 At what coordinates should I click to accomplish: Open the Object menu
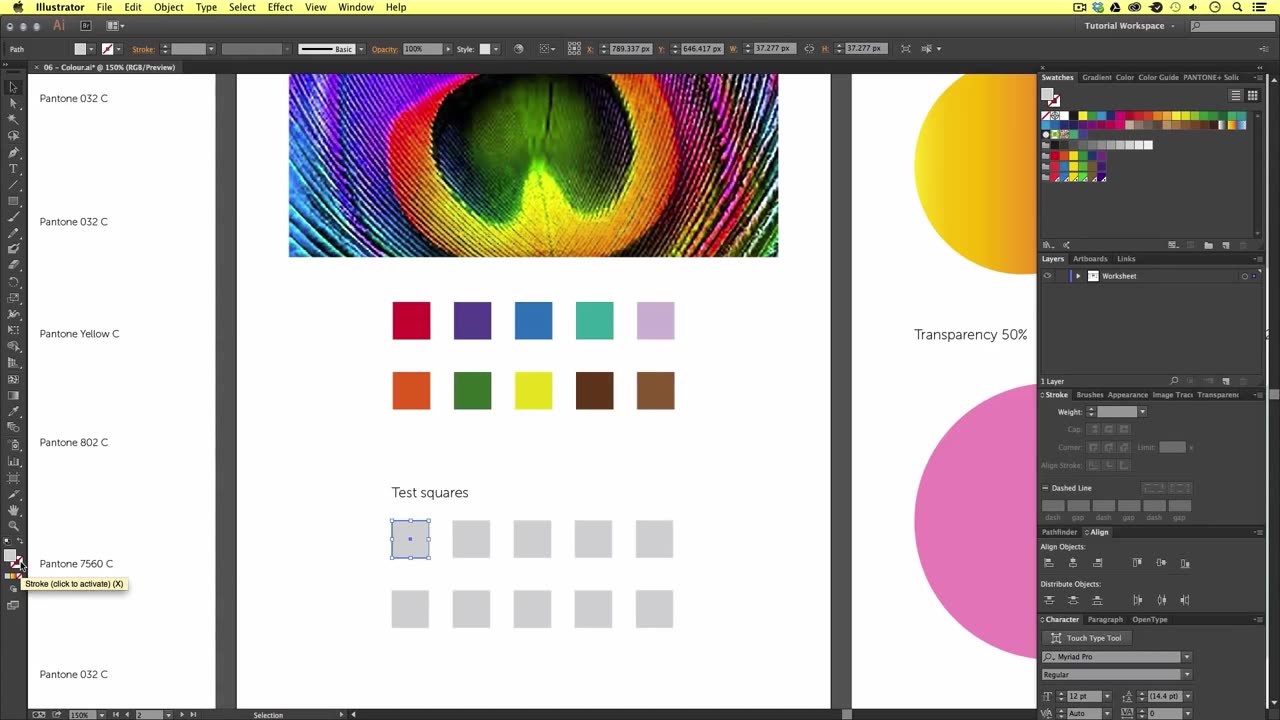click(x=168, y=7)
